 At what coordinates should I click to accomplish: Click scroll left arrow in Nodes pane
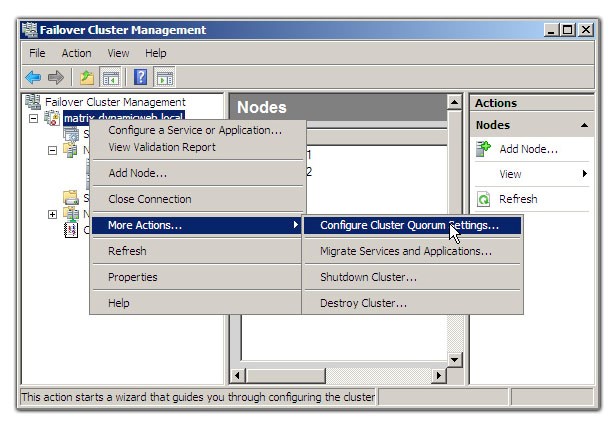pyautogui.click(x=237, y=375)
